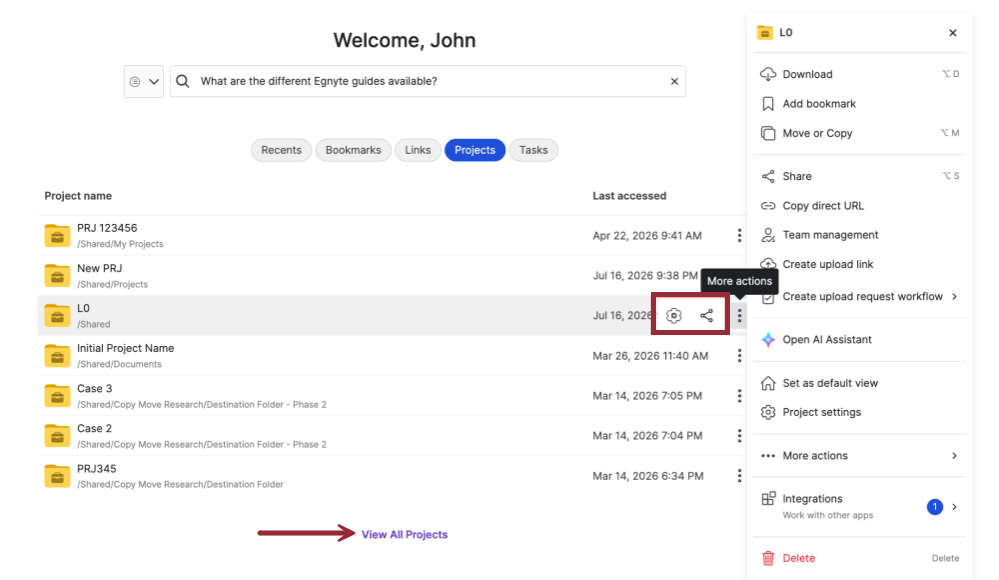Click in the search input field
This screenshot has width=999, height=580.
428,82
